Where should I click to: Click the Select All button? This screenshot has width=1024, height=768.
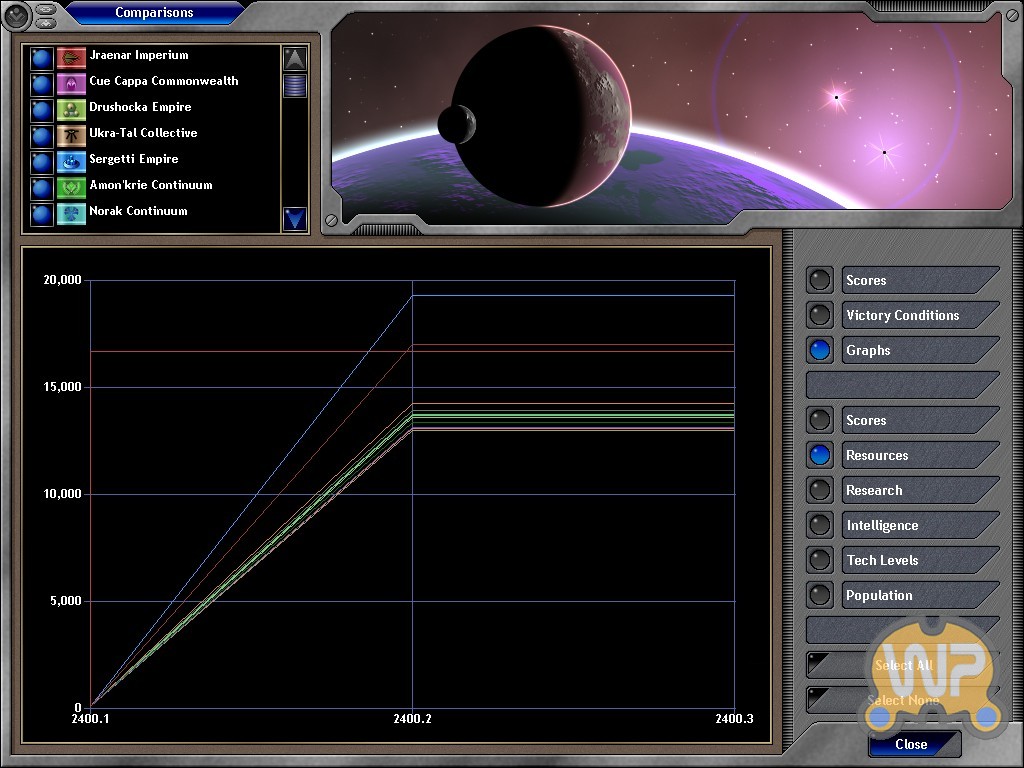902,665
